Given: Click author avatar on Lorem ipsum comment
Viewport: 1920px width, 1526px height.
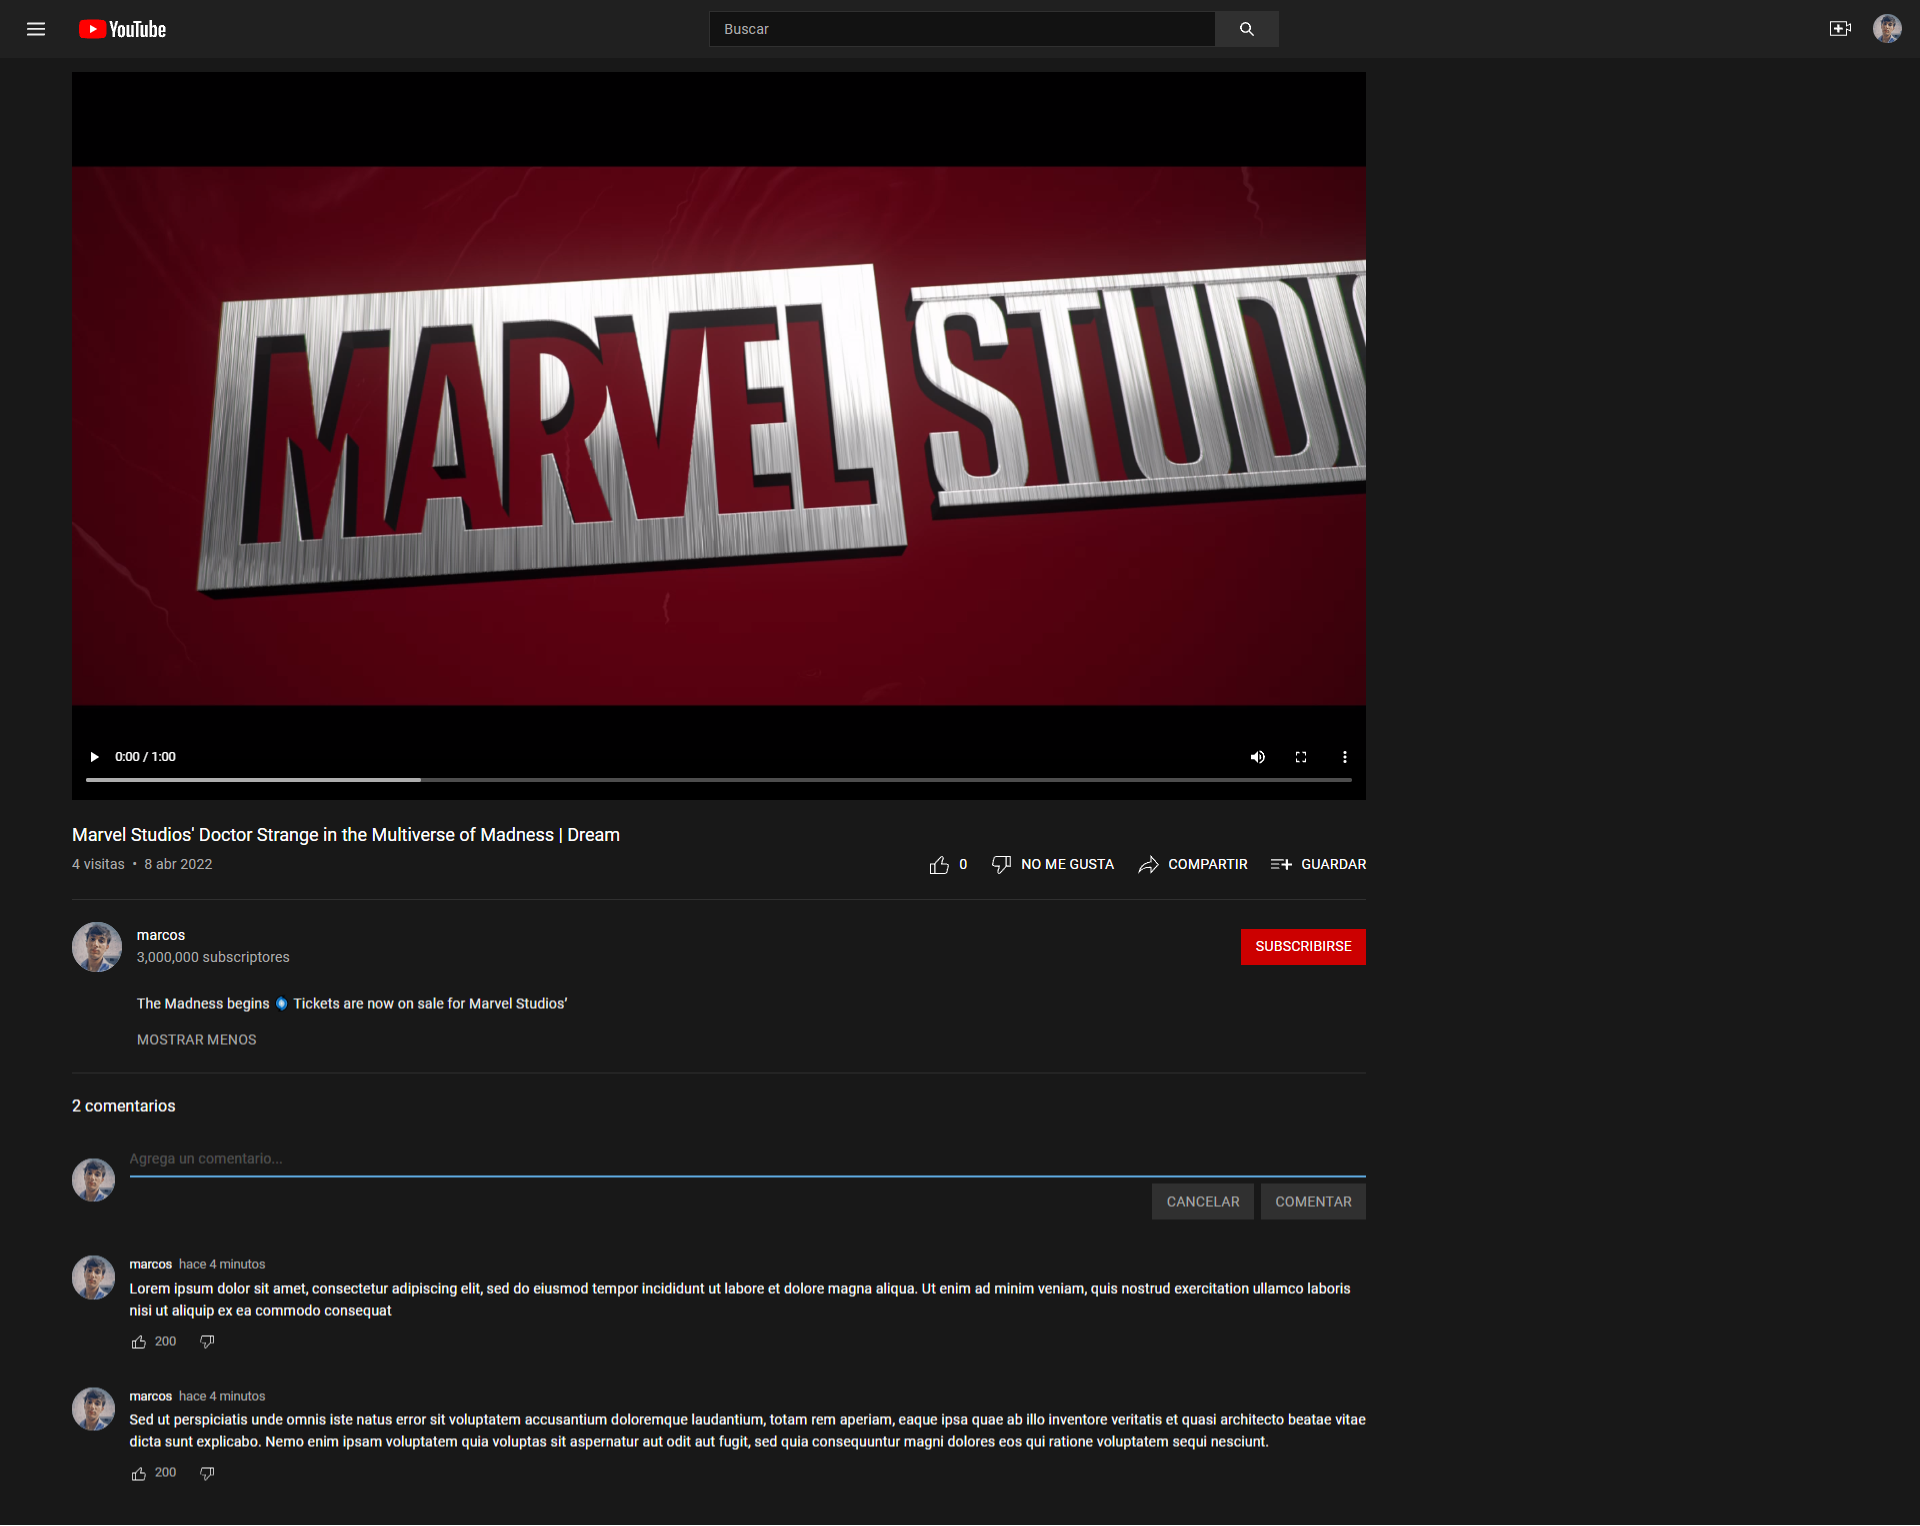Looking at the screenshot, I should tap(94, 1278).
